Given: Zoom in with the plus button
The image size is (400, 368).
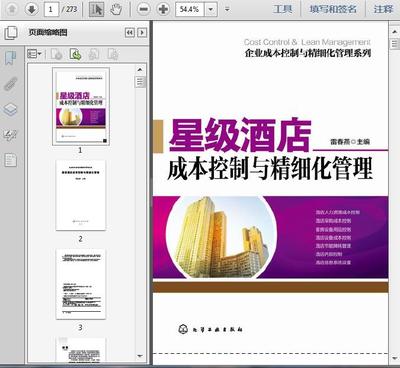Looking at the screenshot, I should point(163,9).
